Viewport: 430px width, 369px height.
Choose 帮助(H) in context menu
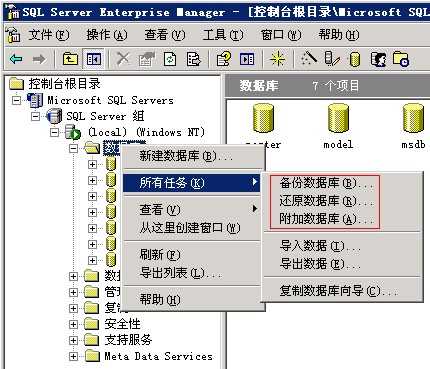(x=191, y=300)
